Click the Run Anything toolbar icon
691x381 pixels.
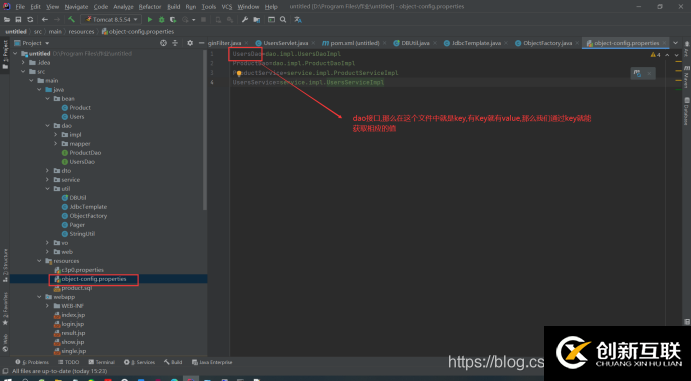[271, 19]
